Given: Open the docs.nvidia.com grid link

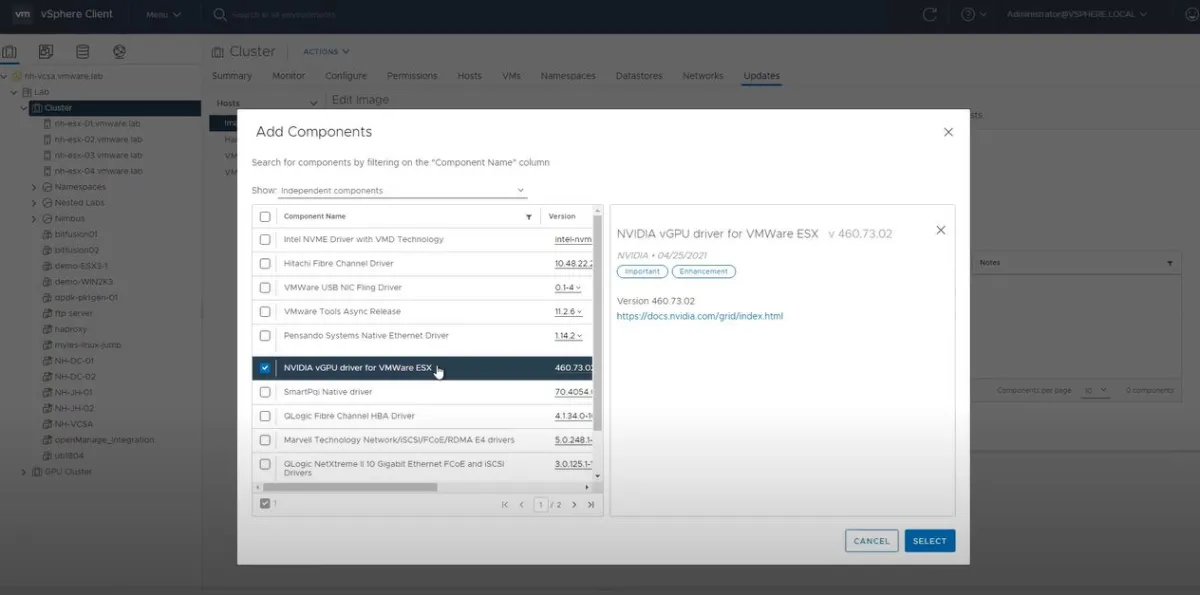Looking at the screenshot, I should tap(700, 316).
